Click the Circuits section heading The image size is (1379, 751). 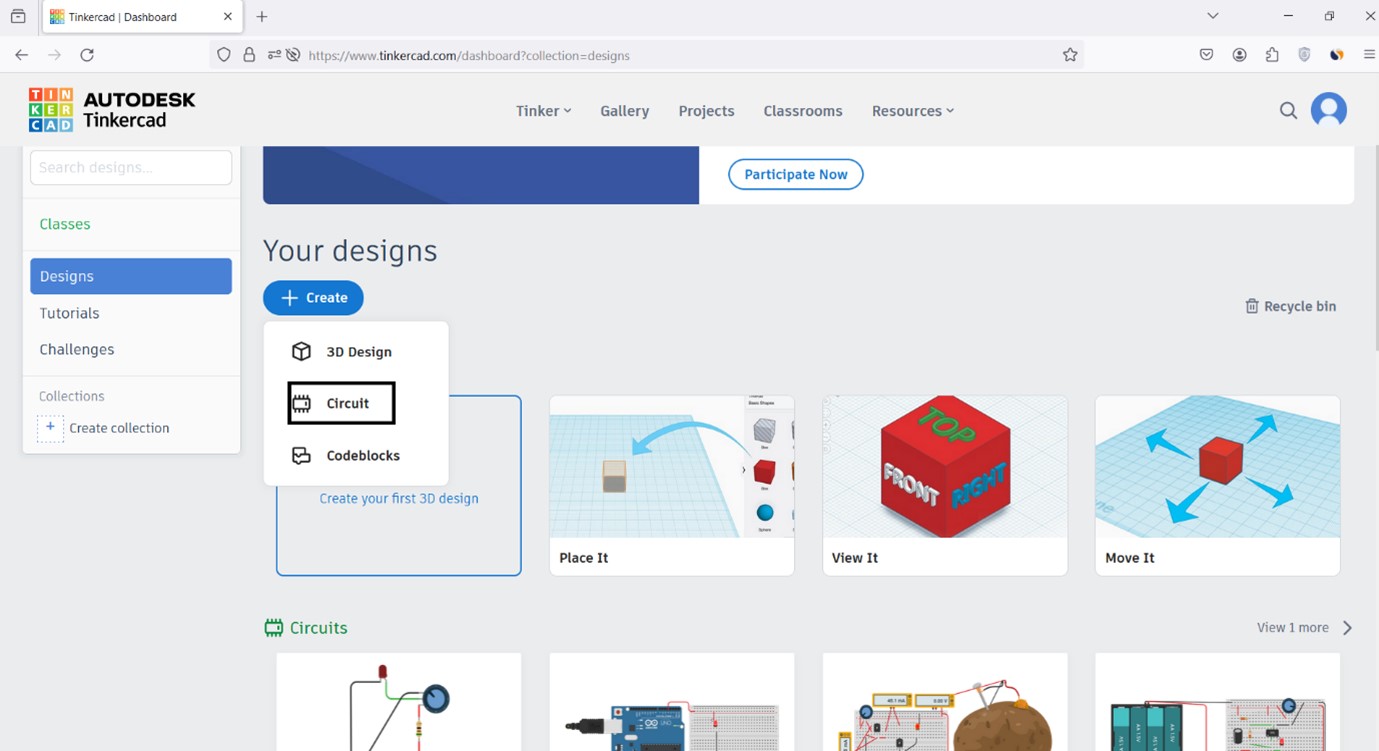319,628
